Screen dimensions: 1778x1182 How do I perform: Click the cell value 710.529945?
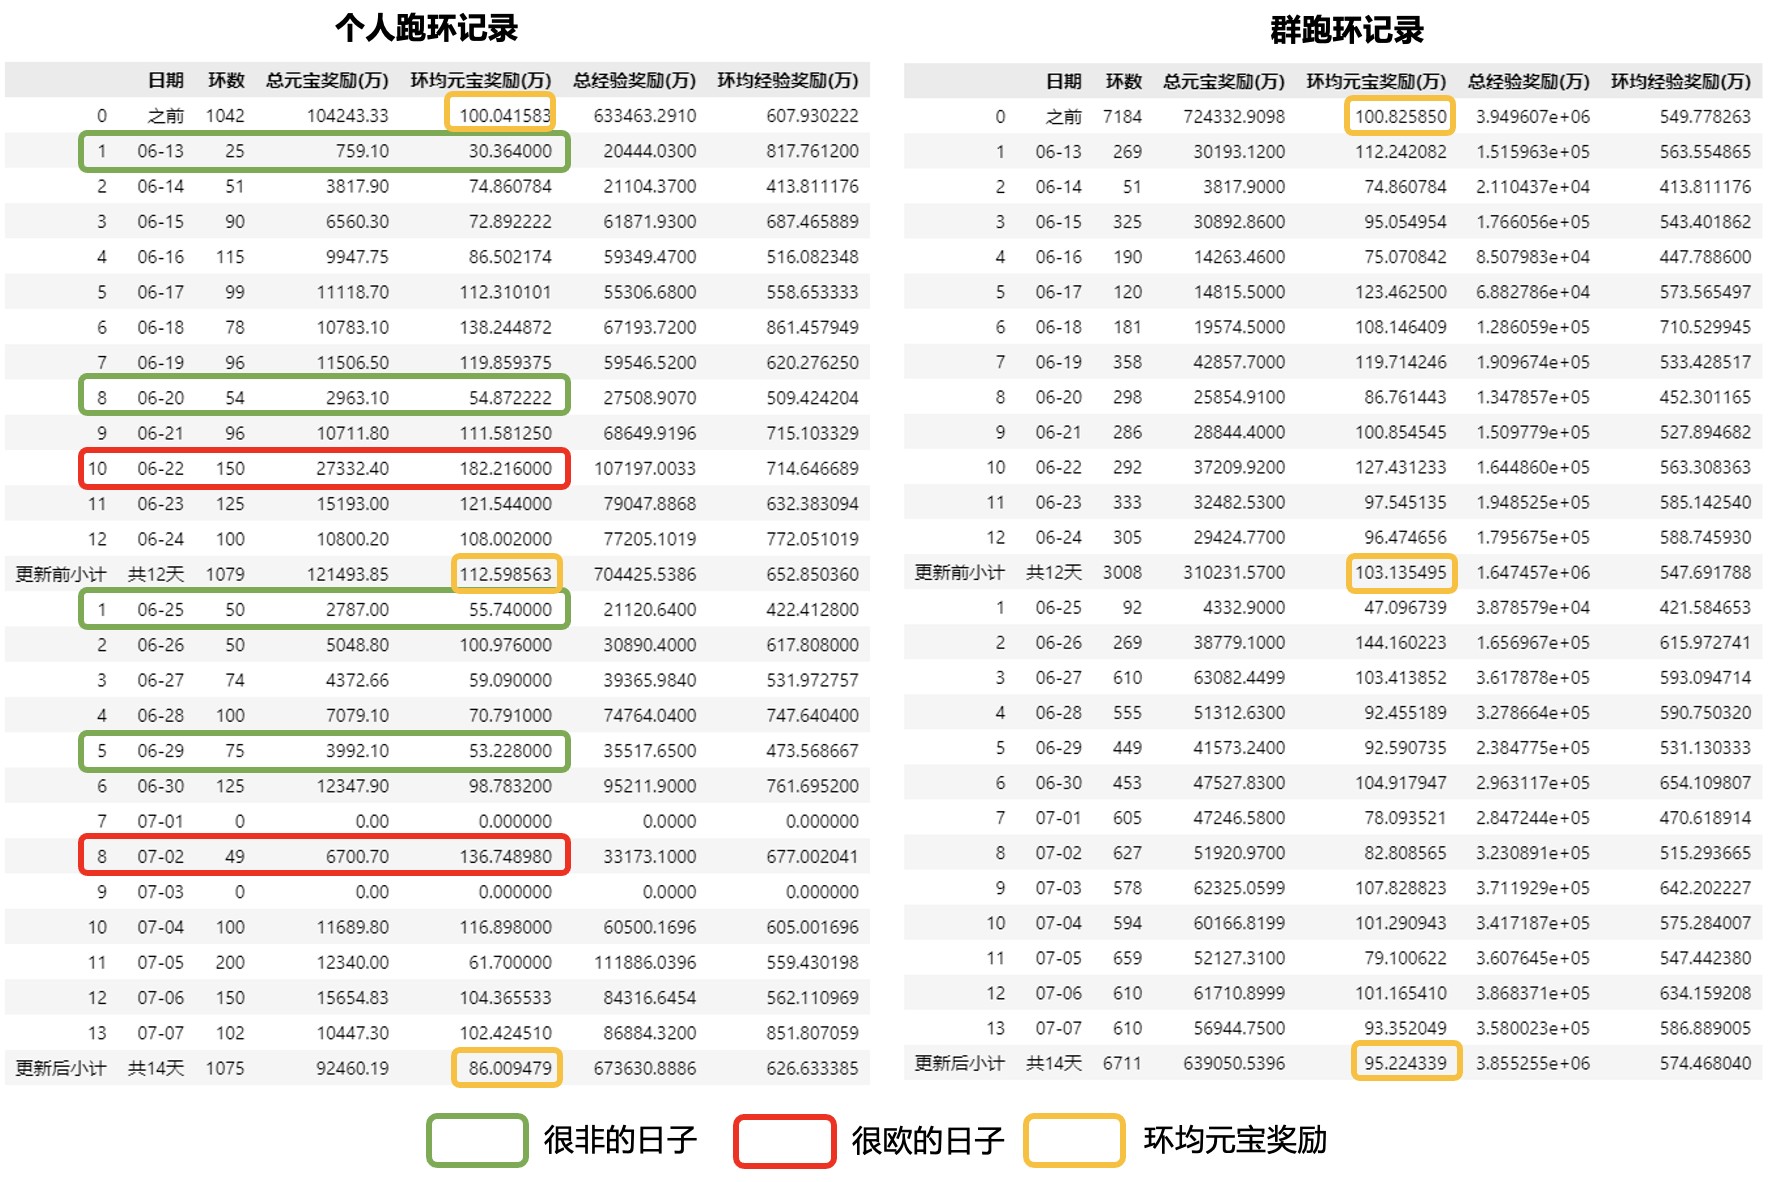[x=1705, y=327]
